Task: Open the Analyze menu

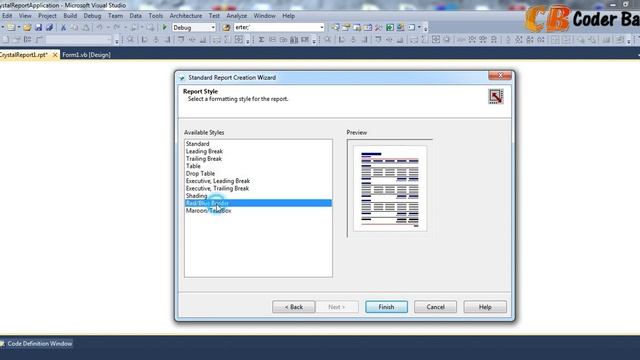Action: [x=237, y=16]
